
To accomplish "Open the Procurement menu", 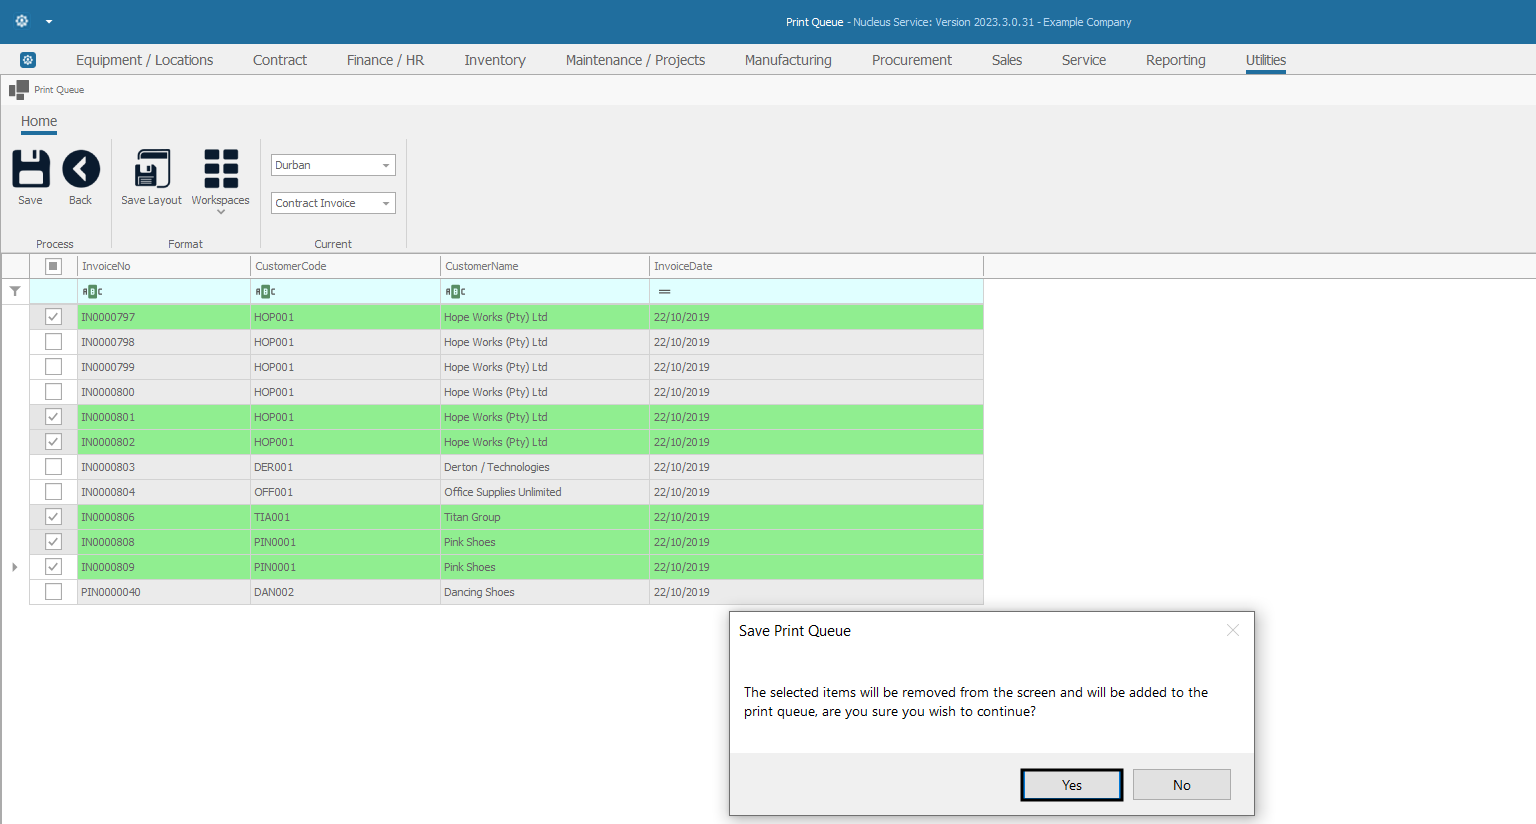I will (912, 60).
